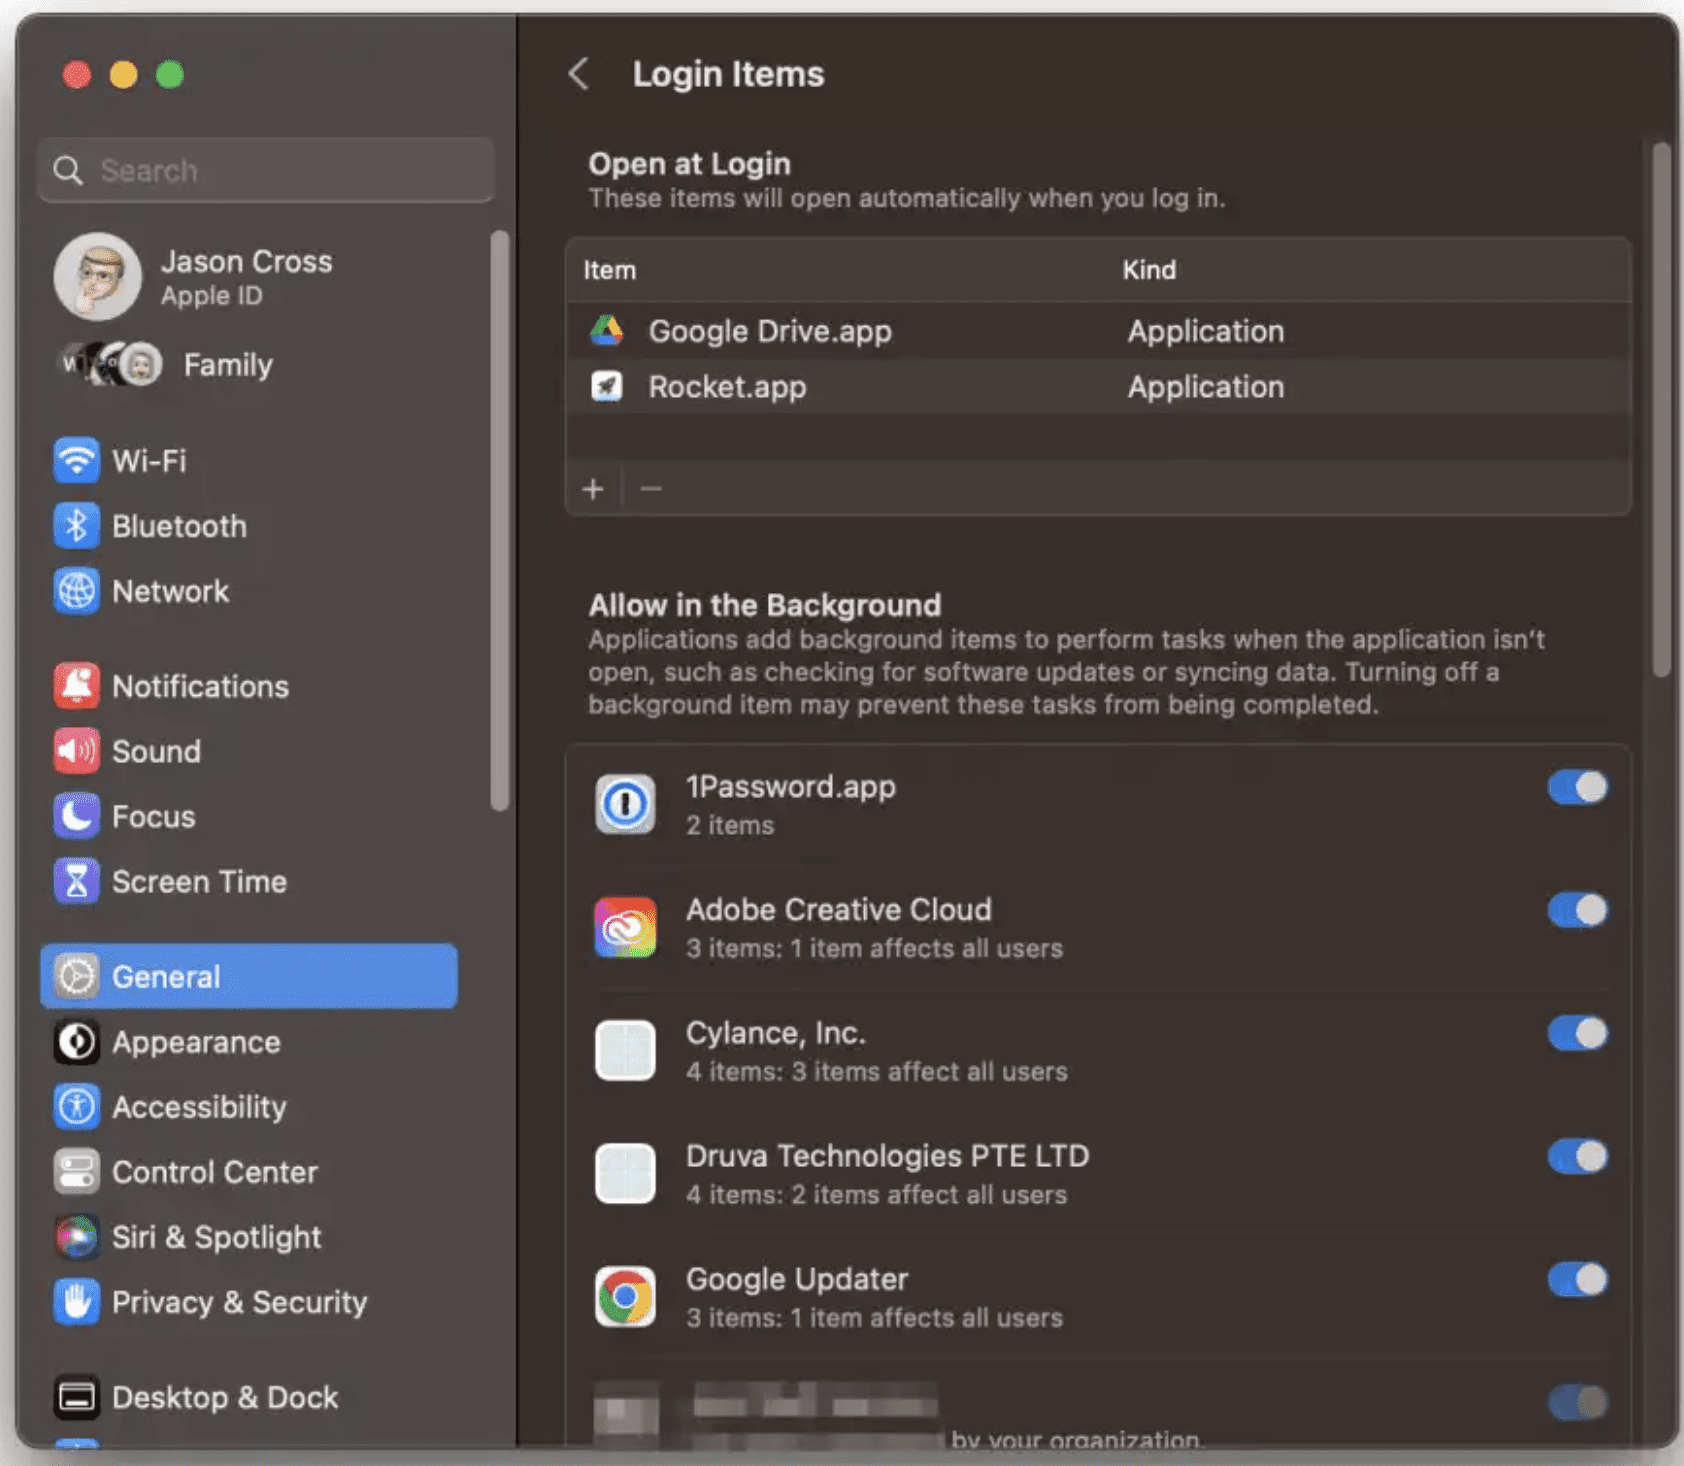This screenshot has width=1684, height=1466.
Task: Open Jason Cross Apple ID settings
Action: click(x=248, y=277)
